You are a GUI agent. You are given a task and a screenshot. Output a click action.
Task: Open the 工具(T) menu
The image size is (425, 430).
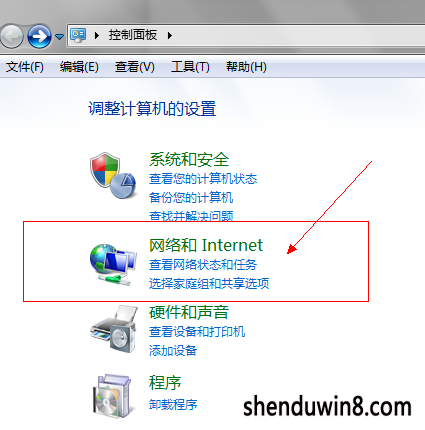pos(190,67)
